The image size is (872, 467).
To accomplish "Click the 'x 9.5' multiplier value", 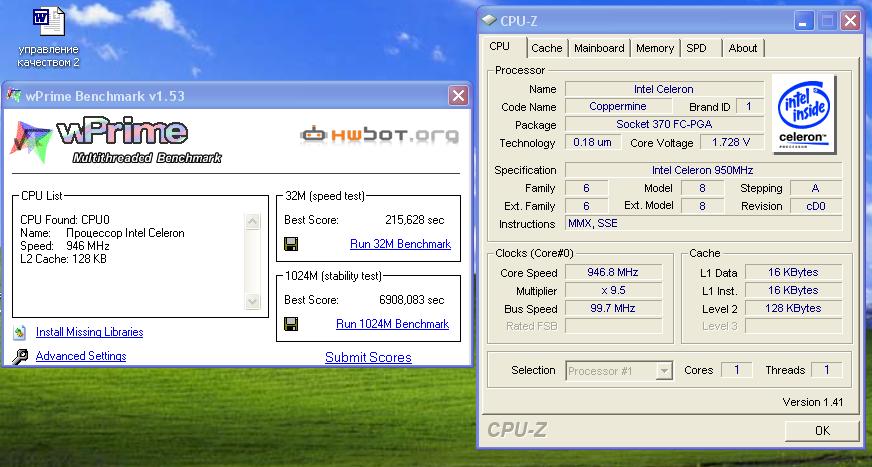I will pyautogui.click(x=613, y=290).
